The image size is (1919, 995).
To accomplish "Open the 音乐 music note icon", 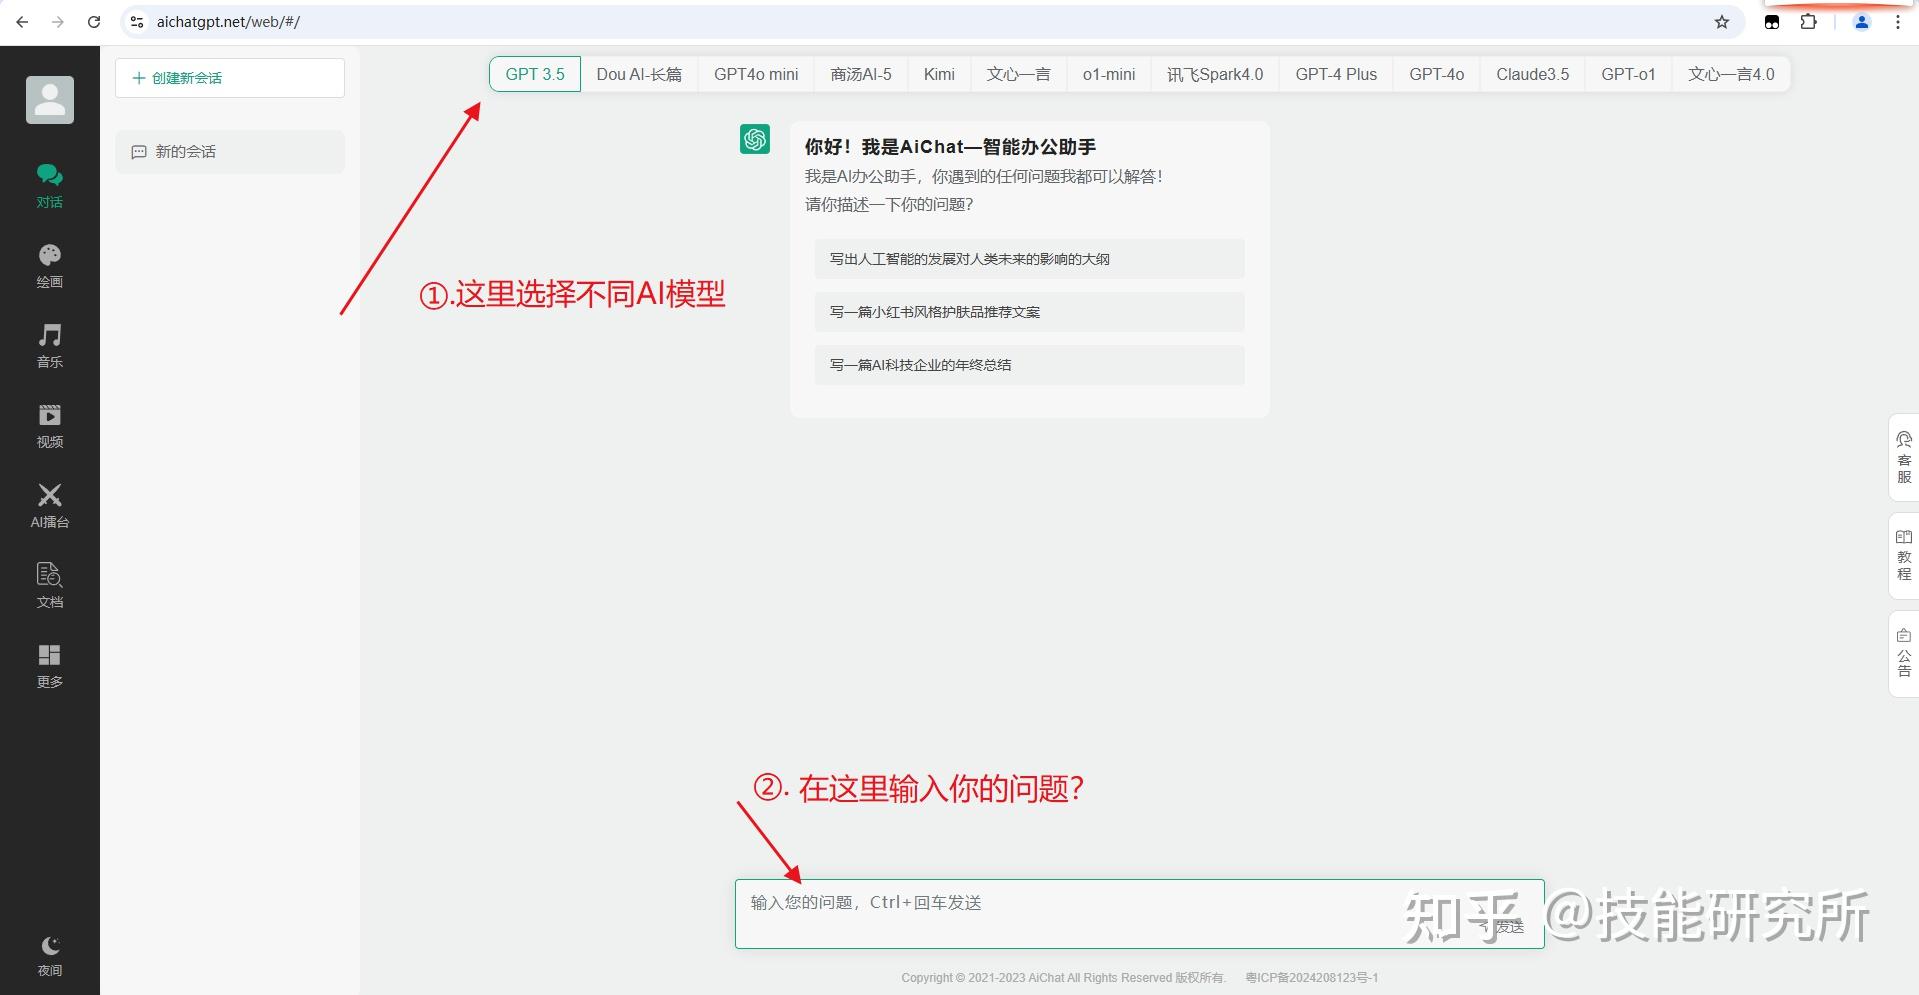I will coord(50,336).
